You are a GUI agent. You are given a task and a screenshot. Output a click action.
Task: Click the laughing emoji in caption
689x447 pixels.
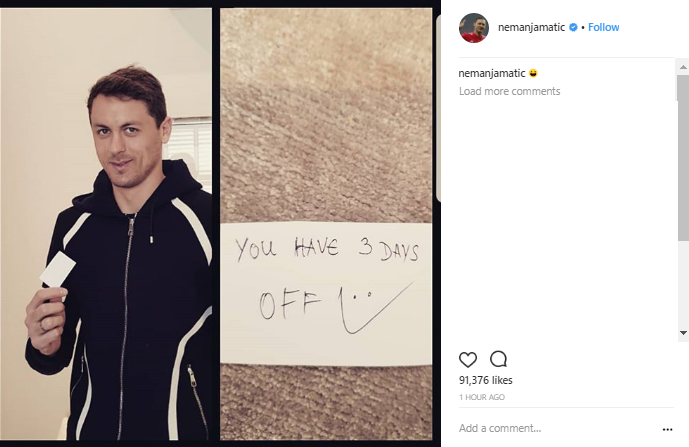pyautogui.click(x=533, y=73)
